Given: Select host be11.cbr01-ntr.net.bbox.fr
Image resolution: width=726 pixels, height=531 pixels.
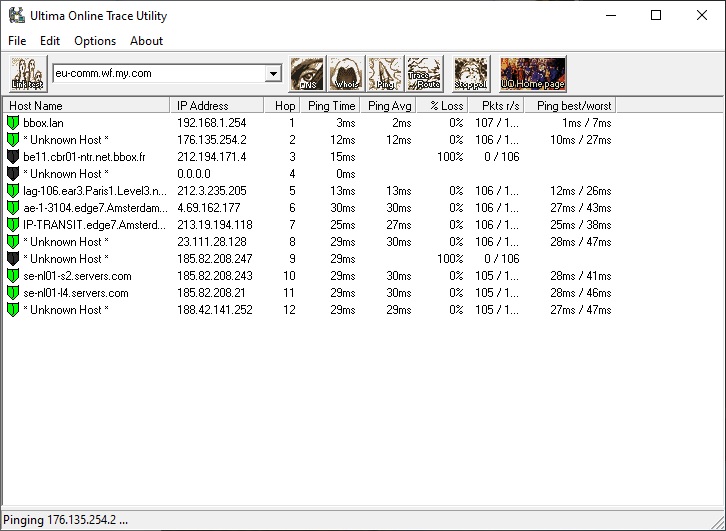Looking at the screenshot, I should click(x=84, y=157).
